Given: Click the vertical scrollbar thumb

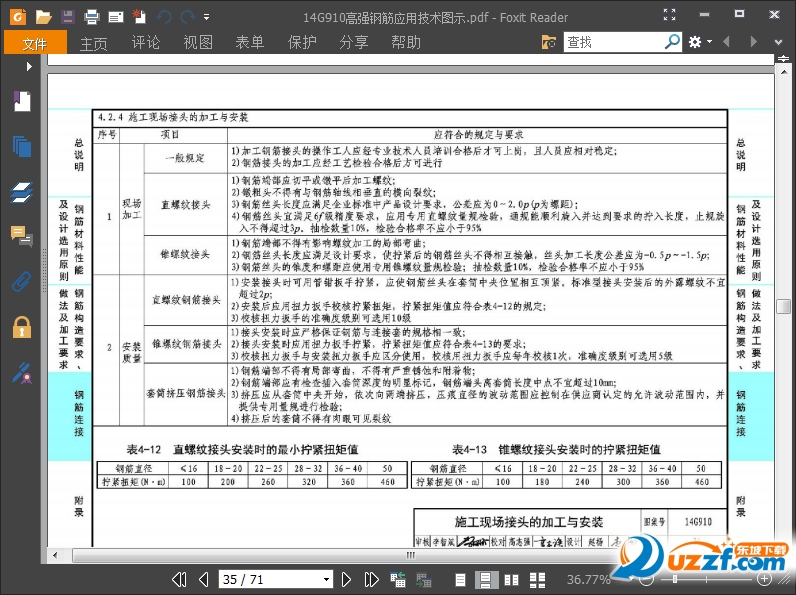Looking at the screenshot, I should pyautogui.click(x=783, y=306).
